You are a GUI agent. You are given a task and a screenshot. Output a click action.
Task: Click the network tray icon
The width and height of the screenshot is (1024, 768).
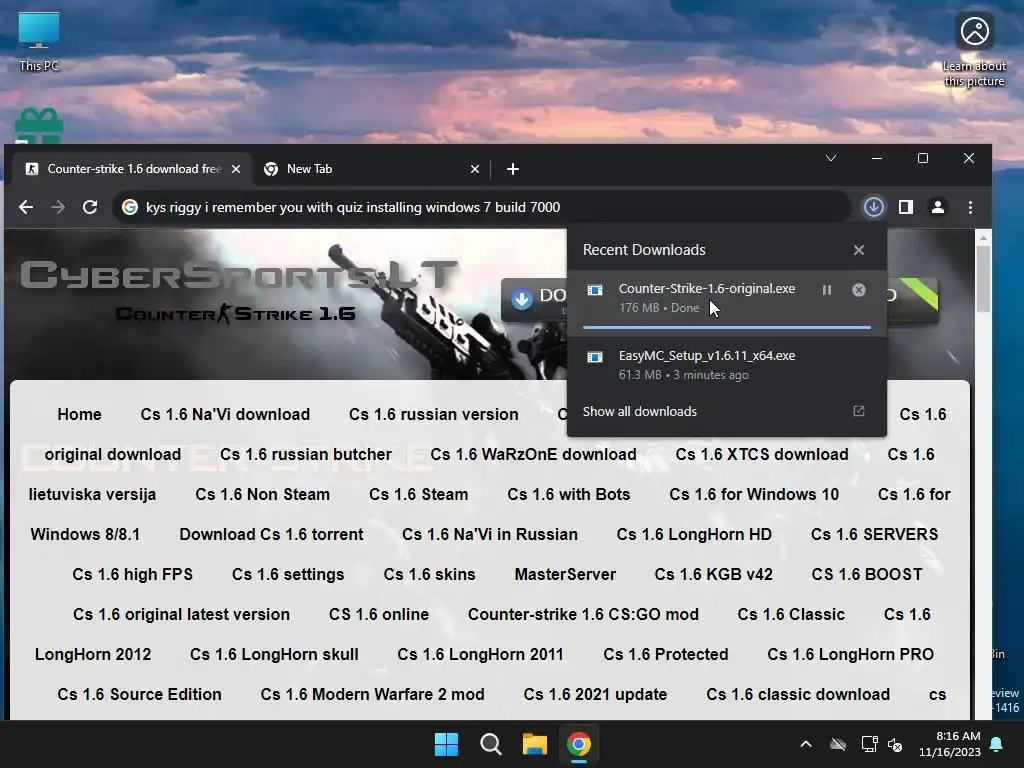tap(869, 744)
